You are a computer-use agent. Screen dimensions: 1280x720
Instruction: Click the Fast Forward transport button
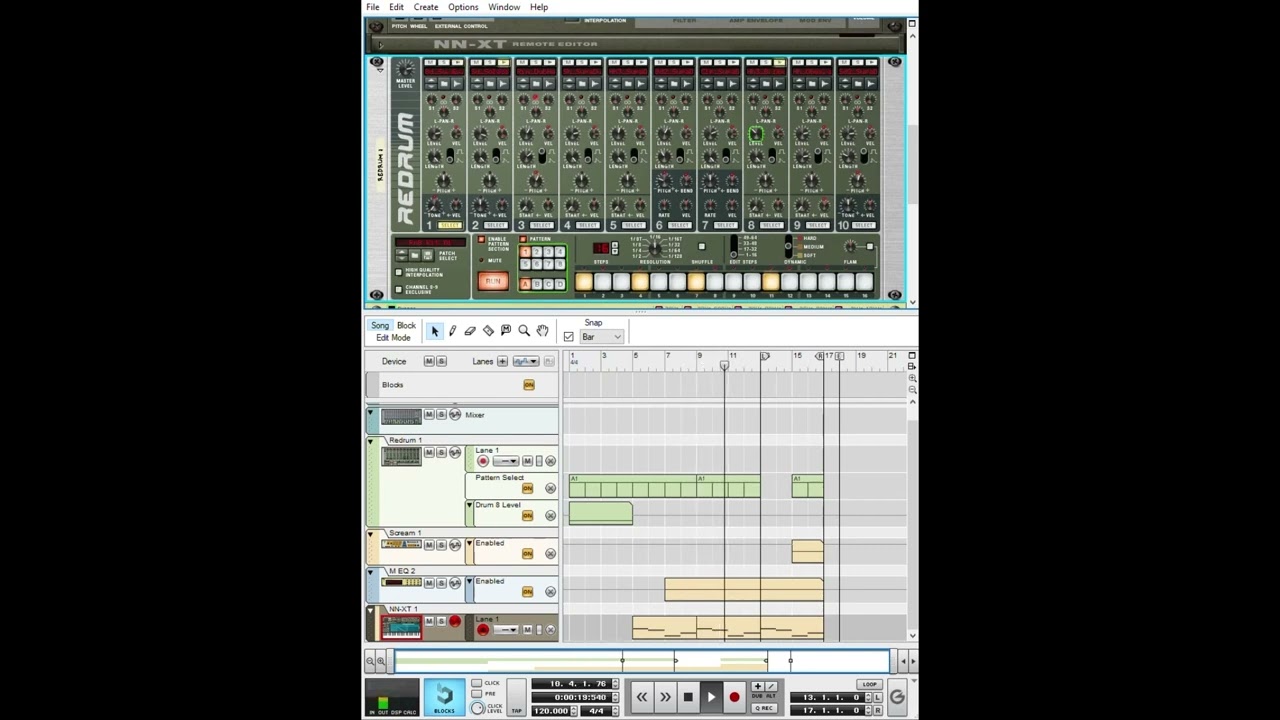(x=665, y=697)
